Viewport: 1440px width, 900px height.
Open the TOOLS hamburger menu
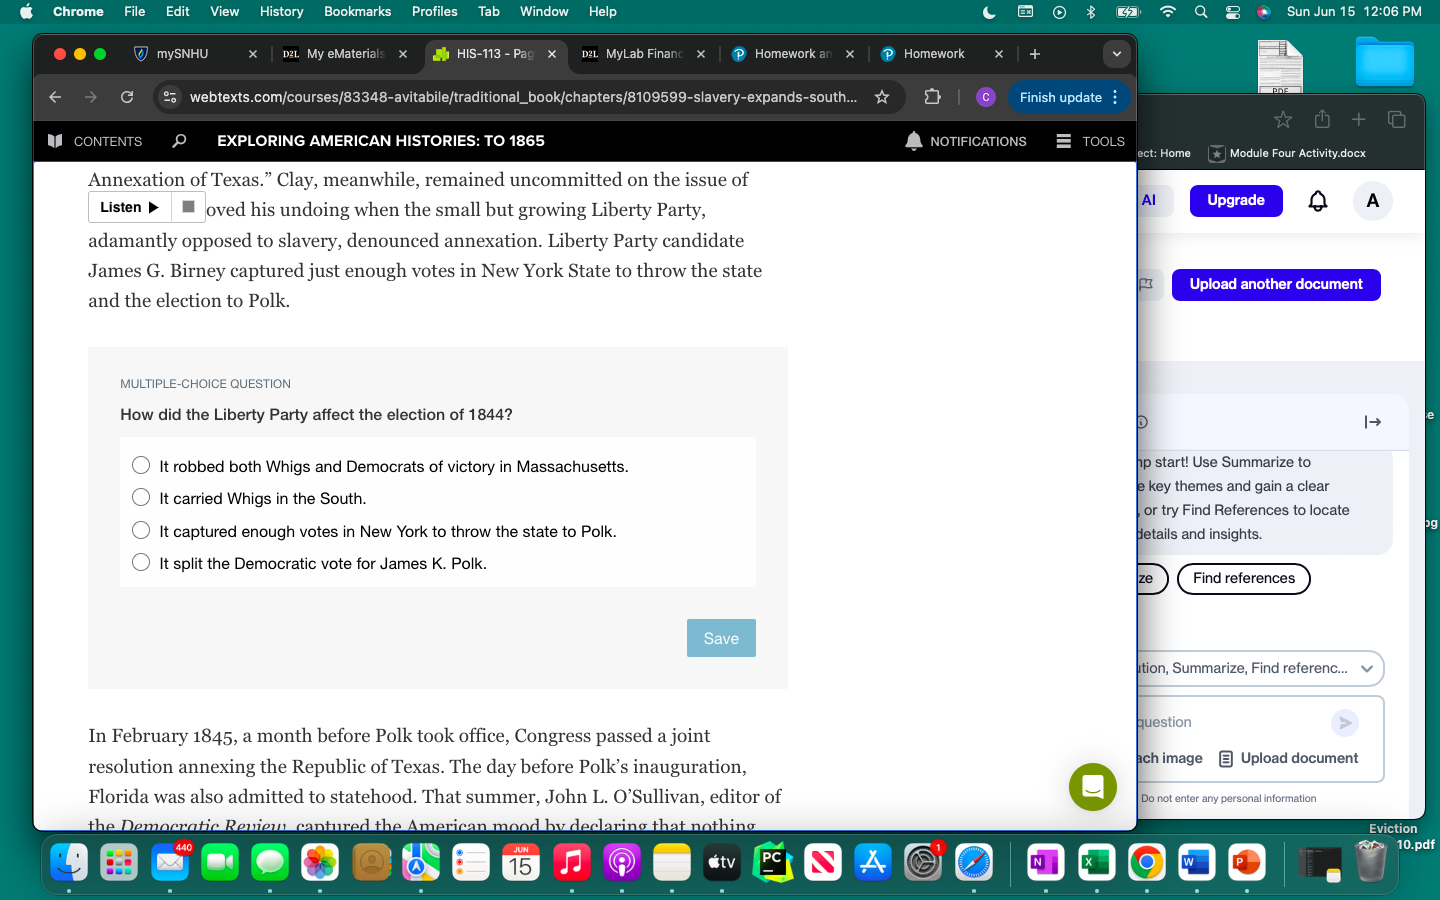pos(1065,141)
